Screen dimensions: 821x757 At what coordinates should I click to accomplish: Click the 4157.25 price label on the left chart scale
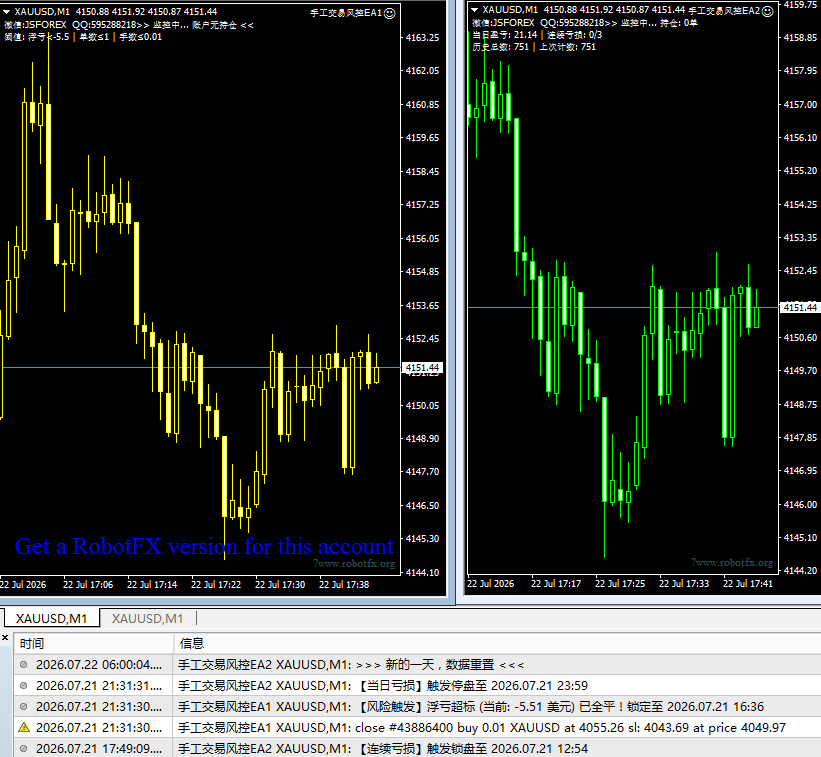423,204
